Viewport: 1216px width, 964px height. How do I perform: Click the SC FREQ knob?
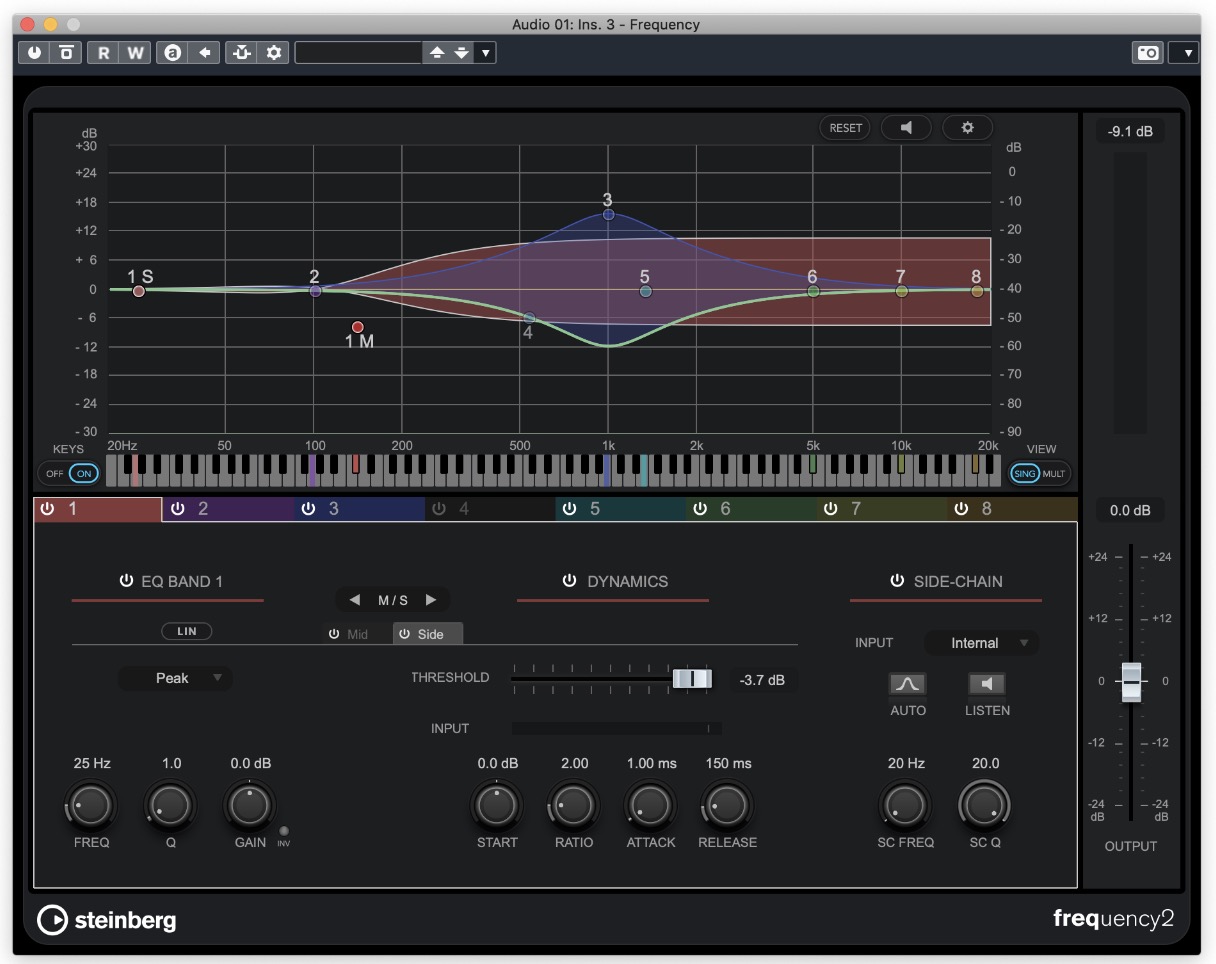(905, 805)
